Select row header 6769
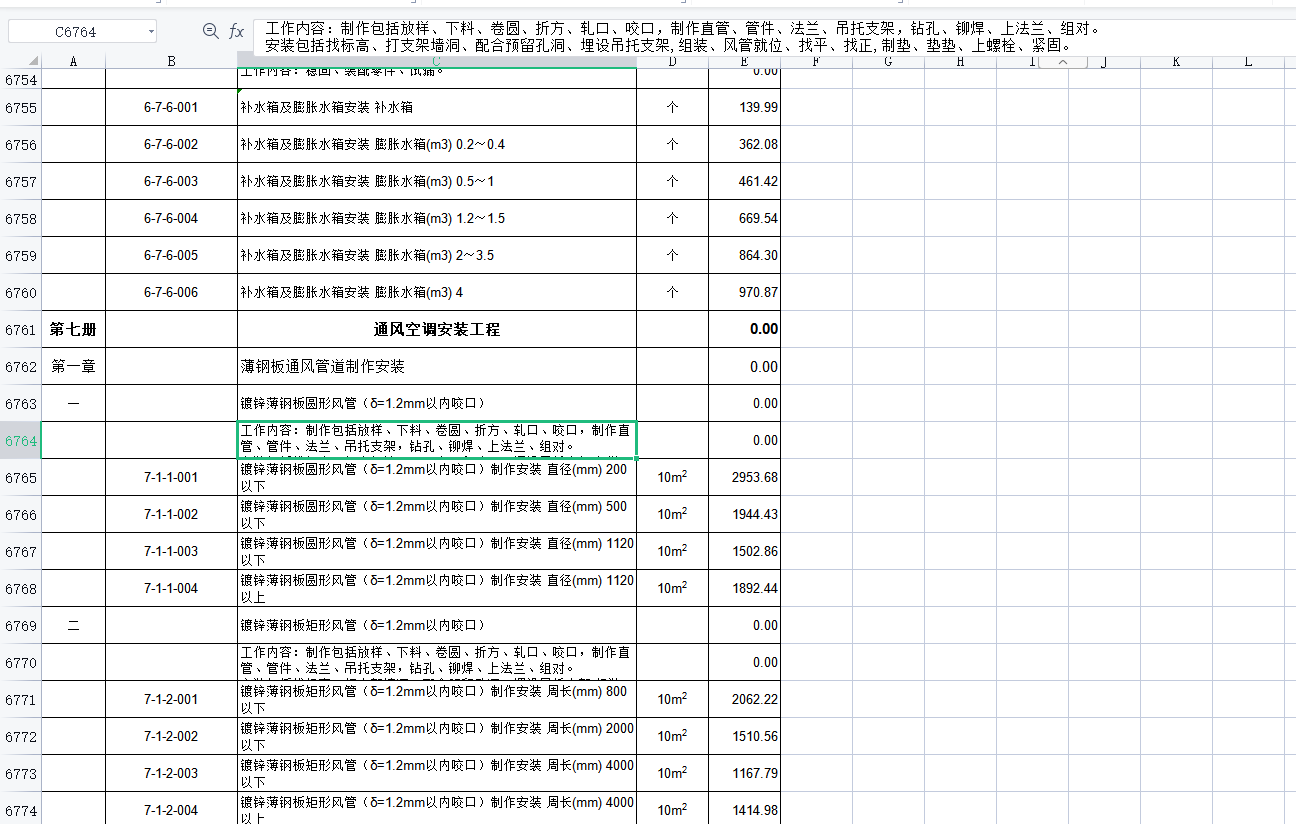Screen dimensions: 1296x824 [21, 625]
